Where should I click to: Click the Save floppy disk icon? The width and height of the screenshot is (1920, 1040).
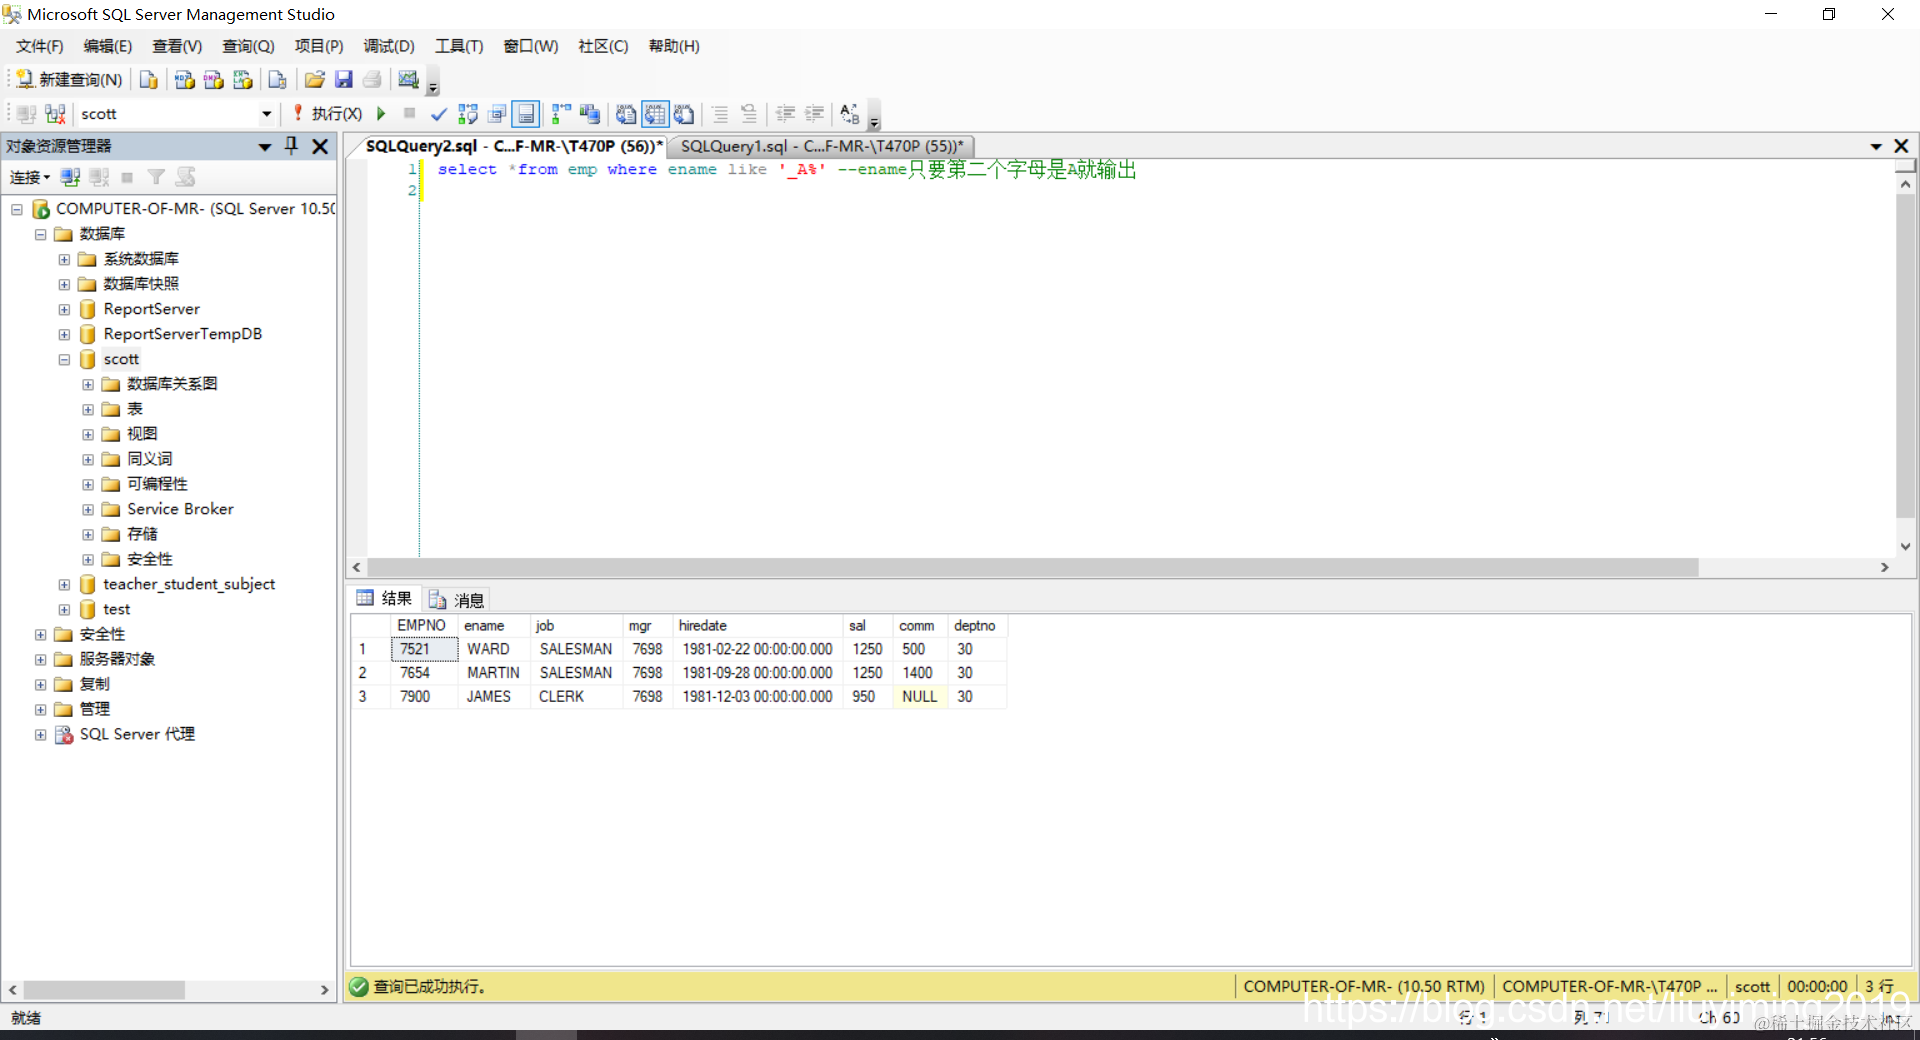343,80
